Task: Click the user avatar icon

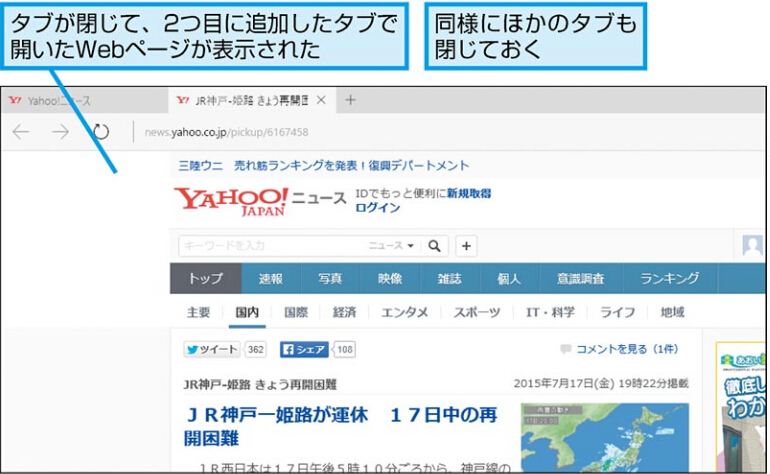Action: pos(752,246)
